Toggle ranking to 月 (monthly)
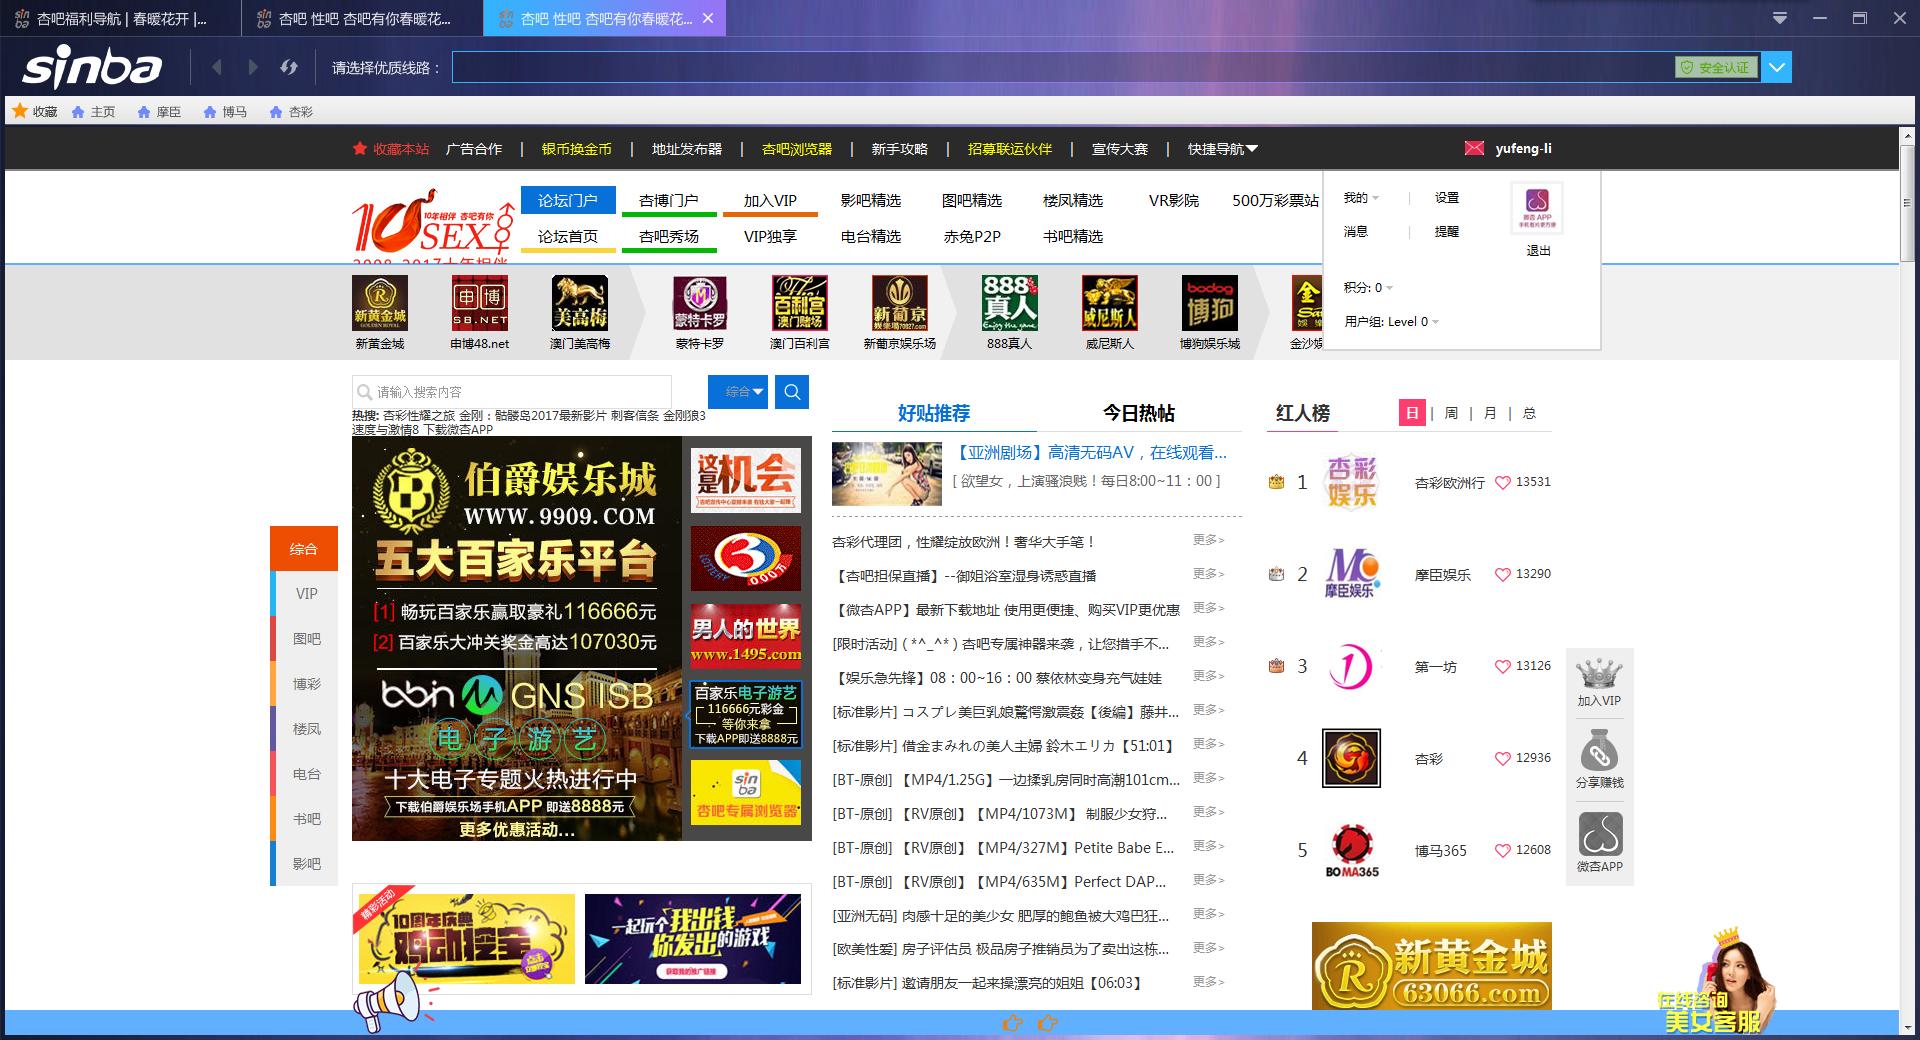The image size is (1920, 1040). pyautogui.click(x=1490, y=413)
